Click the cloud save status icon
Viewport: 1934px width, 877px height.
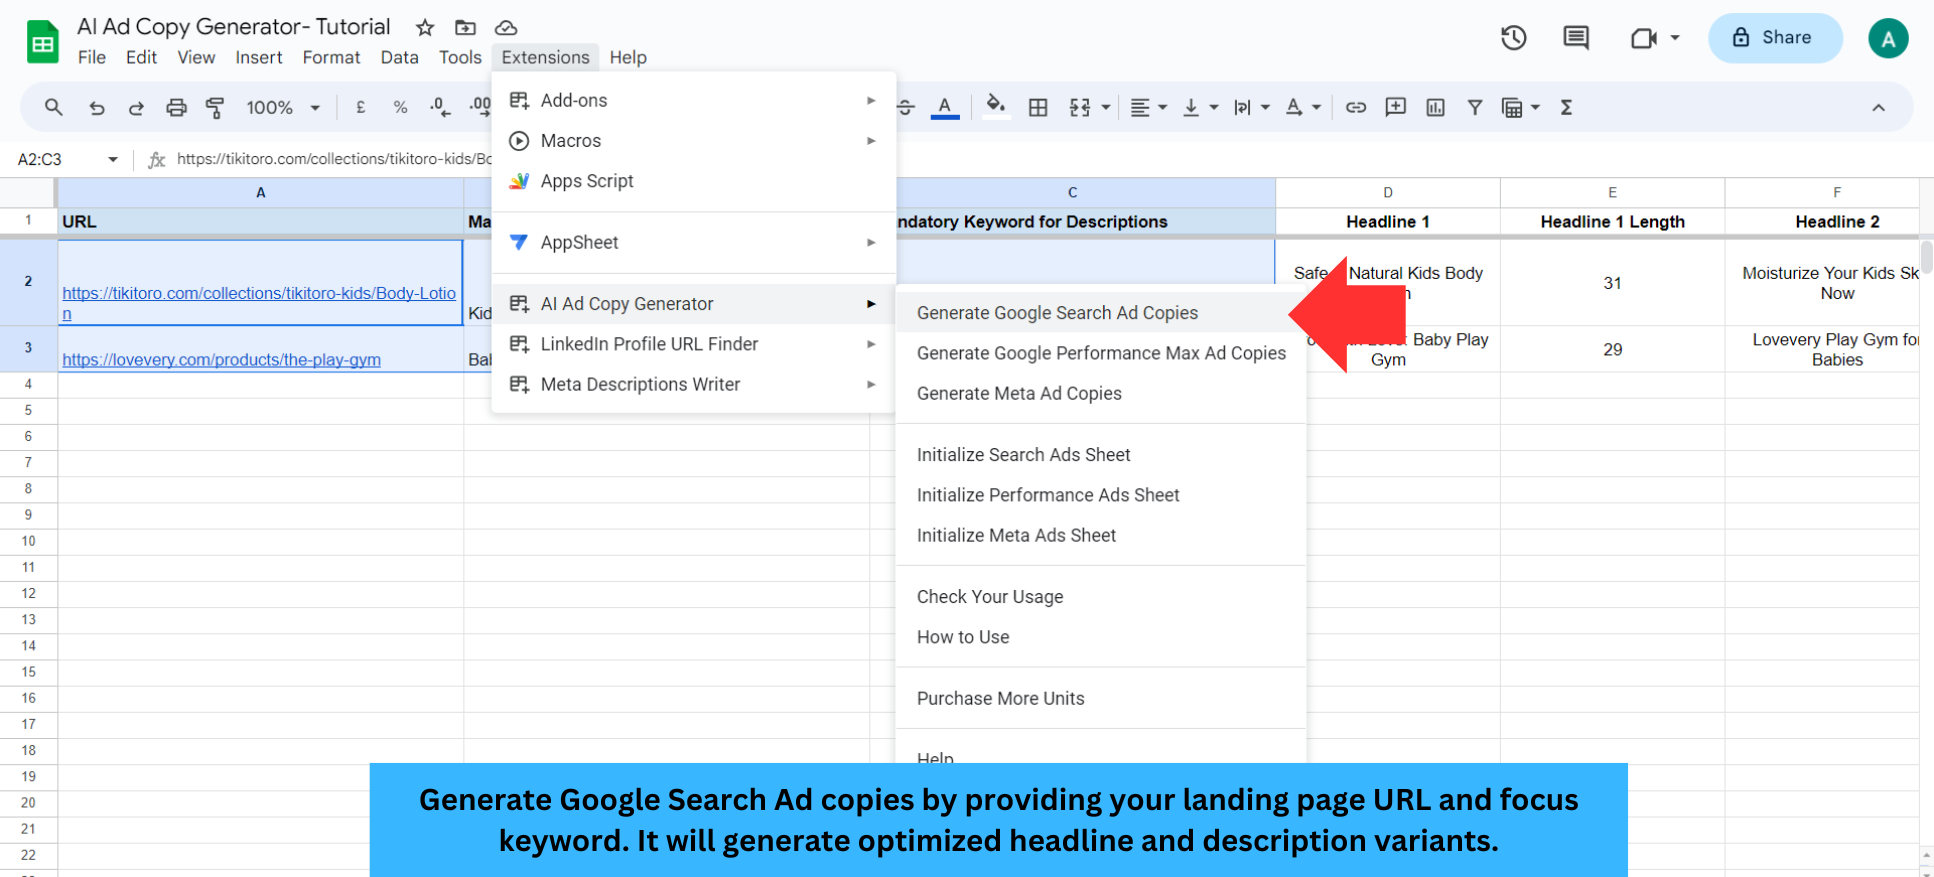point(506,27)
